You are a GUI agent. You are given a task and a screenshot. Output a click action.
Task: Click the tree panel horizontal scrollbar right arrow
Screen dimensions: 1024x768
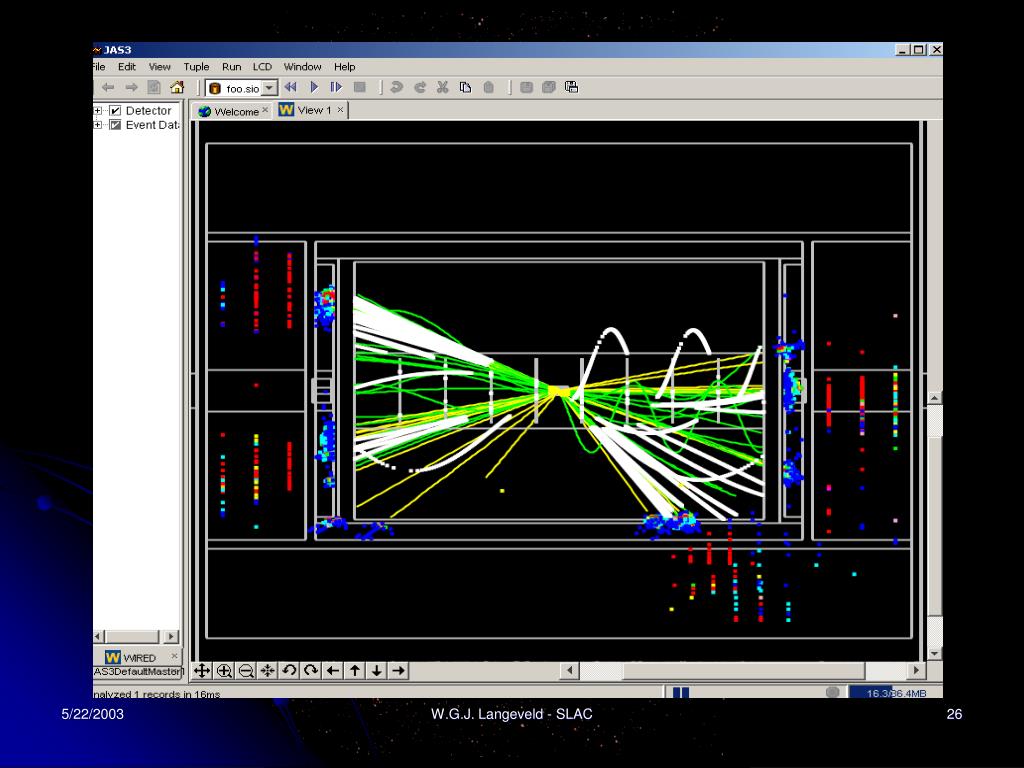click(171, 636)
